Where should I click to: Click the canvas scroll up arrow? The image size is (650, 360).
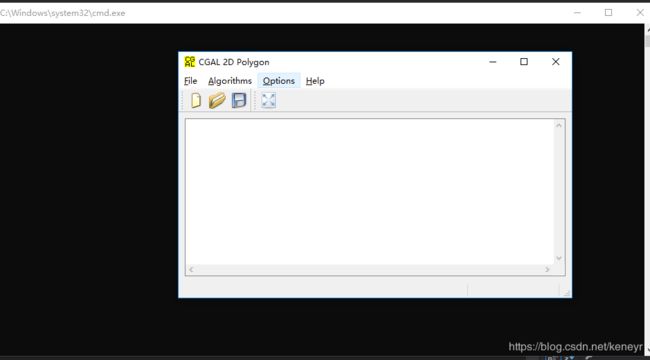click(x=559, y=125)
